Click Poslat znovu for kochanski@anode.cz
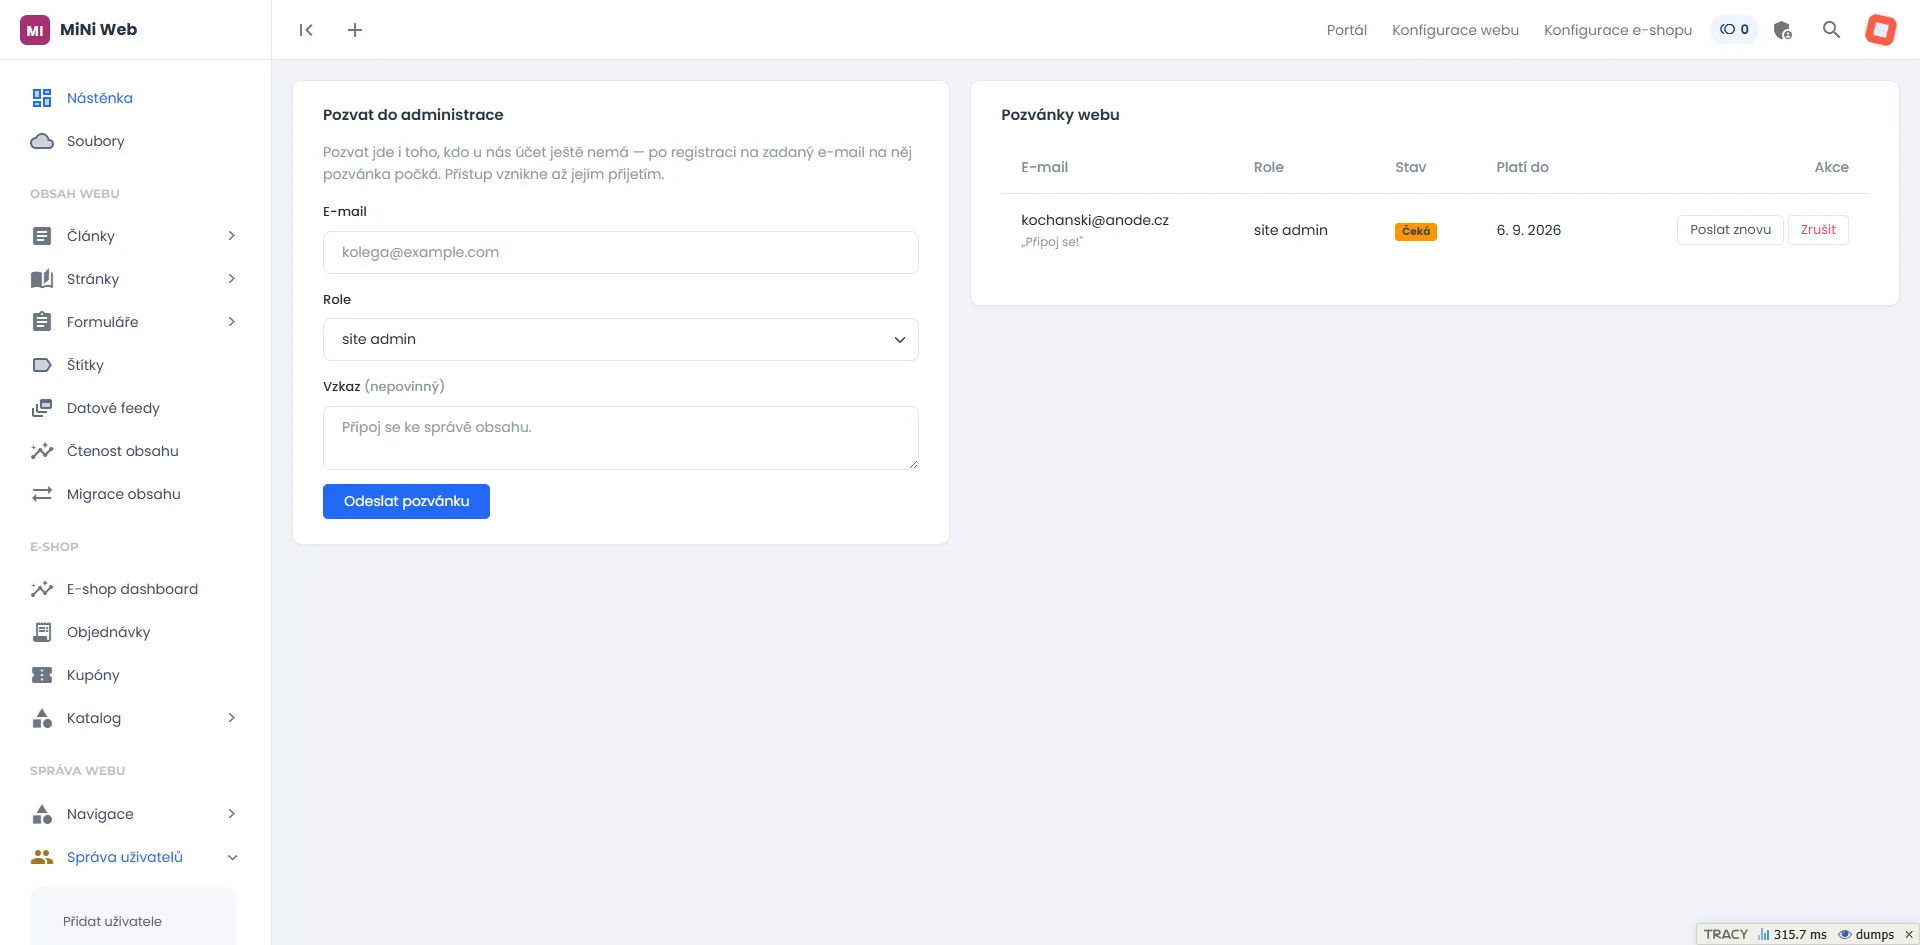 [x=1730, y=230]
